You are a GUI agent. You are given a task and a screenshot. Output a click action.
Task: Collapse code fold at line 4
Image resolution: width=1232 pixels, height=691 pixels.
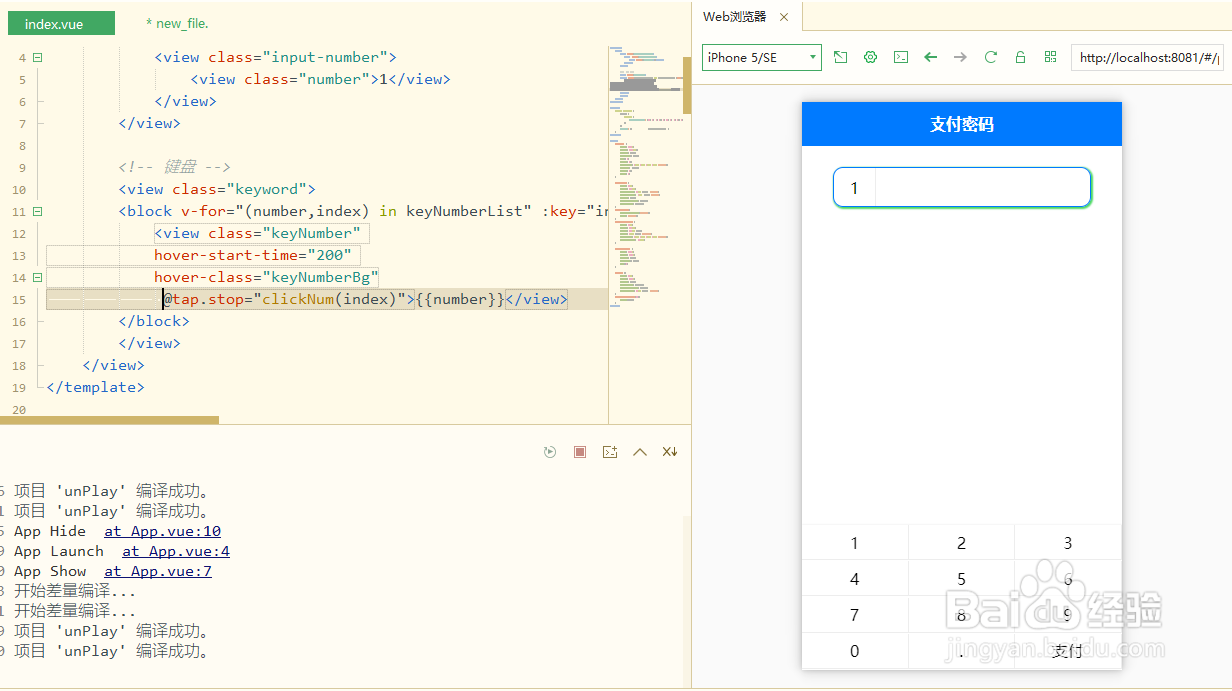[x=37, y=57]
